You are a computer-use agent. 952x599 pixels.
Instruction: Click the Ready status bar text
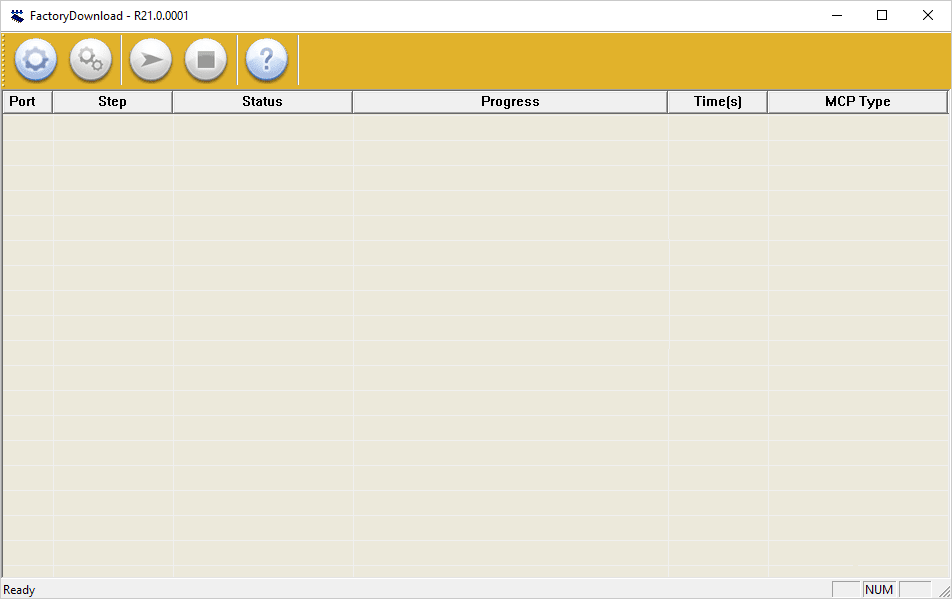pos(19,590)
